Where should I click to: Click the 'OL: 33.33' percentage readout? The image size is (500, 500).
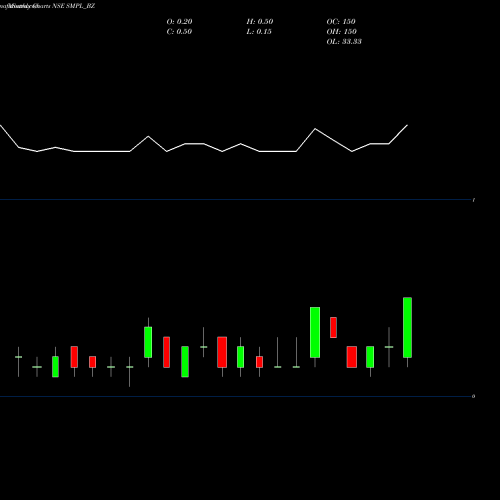(x=344, y=41)
